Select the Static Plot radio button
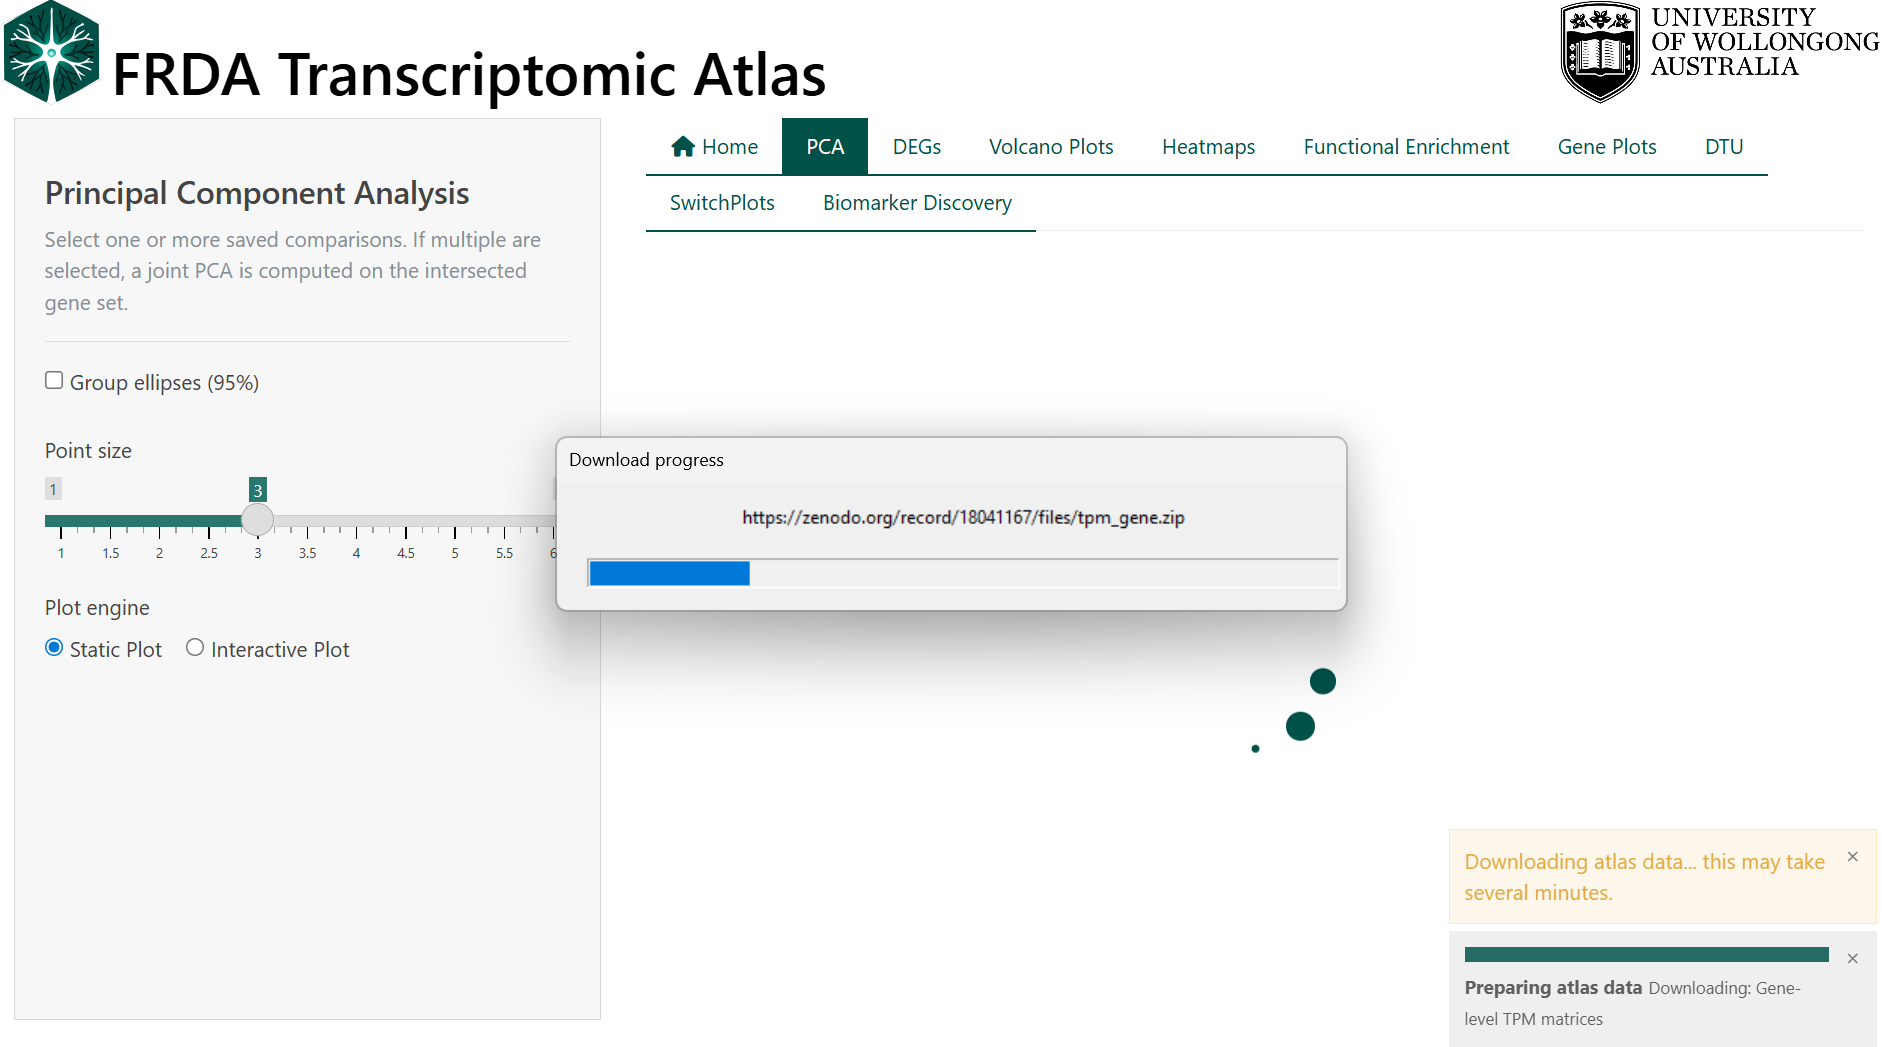This screenshot has height=1047, width=1882. coord(54,648)
